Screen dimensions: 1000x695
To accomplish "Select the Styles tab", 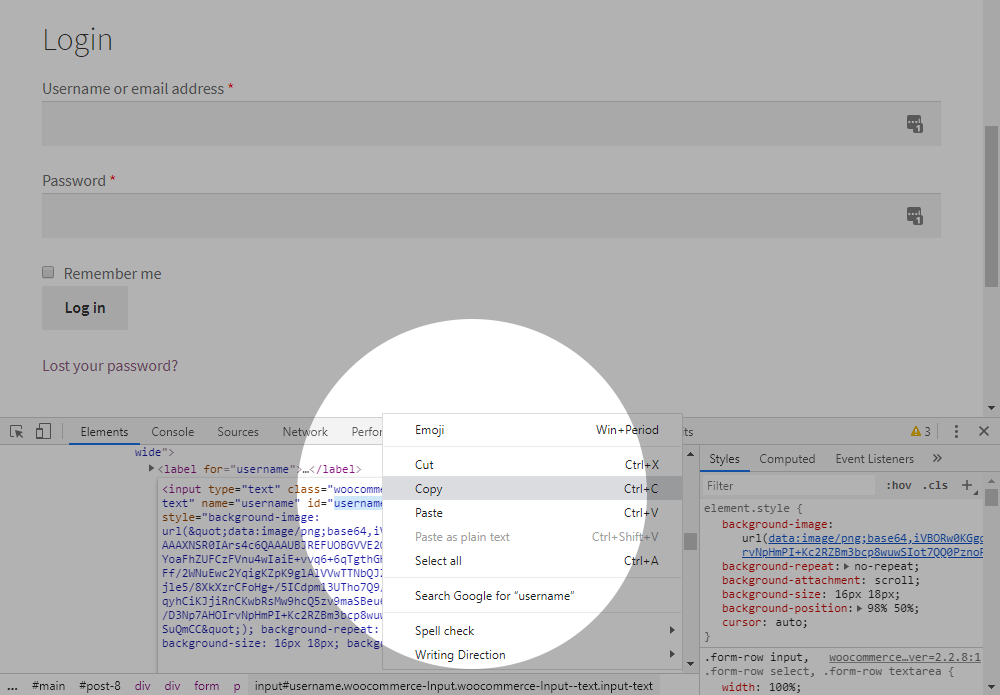I will (x=724, y=458).
